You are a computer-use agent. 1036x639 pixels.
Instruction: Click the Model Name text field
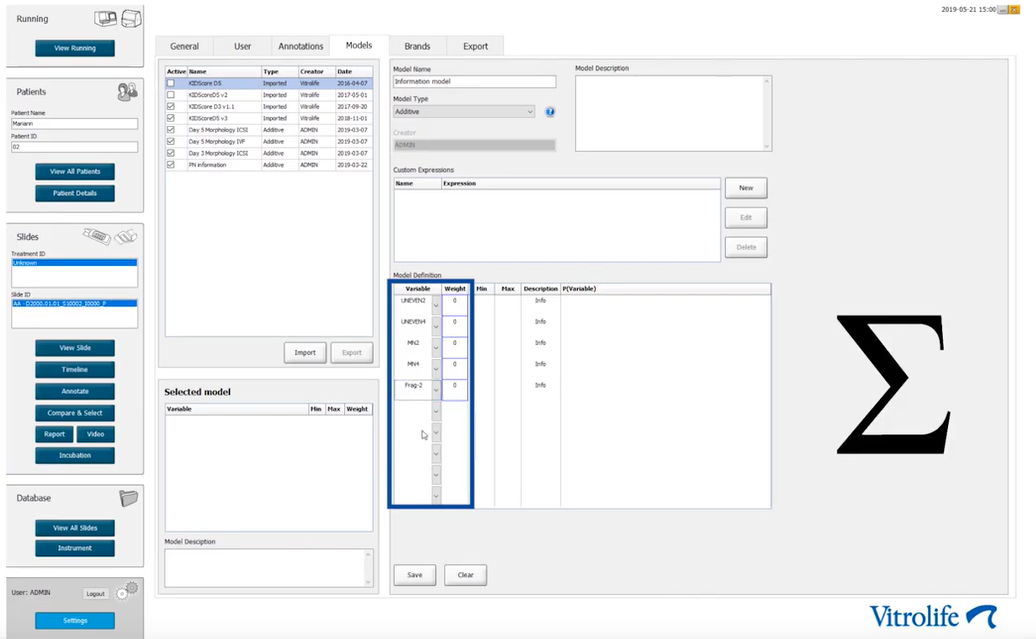point(474,82)
